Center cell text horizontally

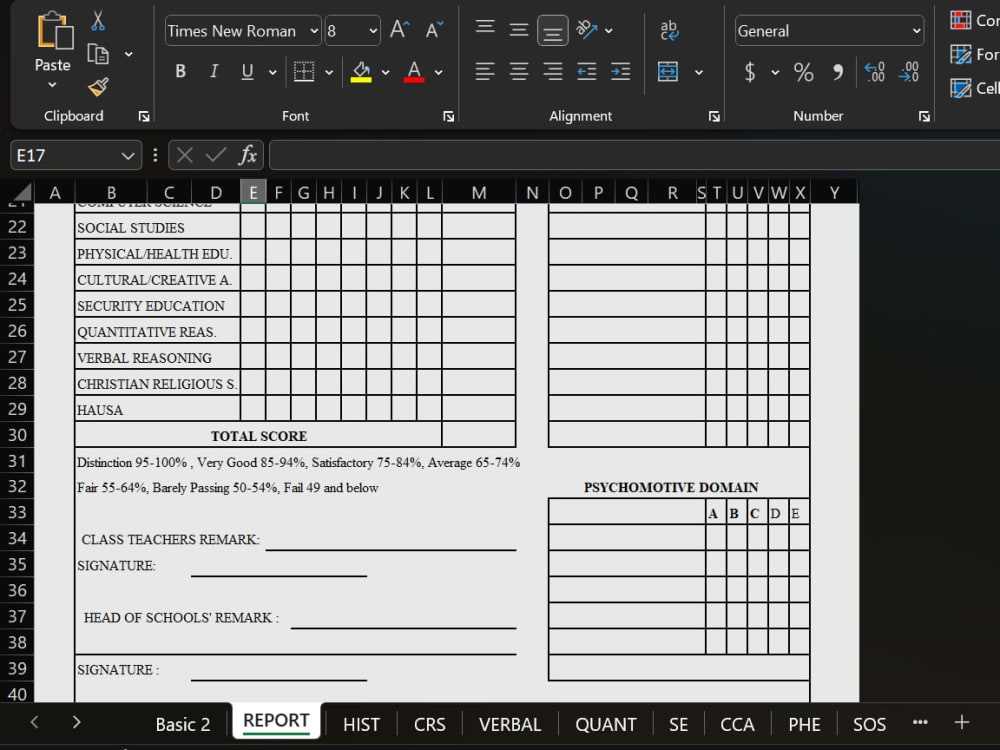pyautogui.click(x=519, y=71)
